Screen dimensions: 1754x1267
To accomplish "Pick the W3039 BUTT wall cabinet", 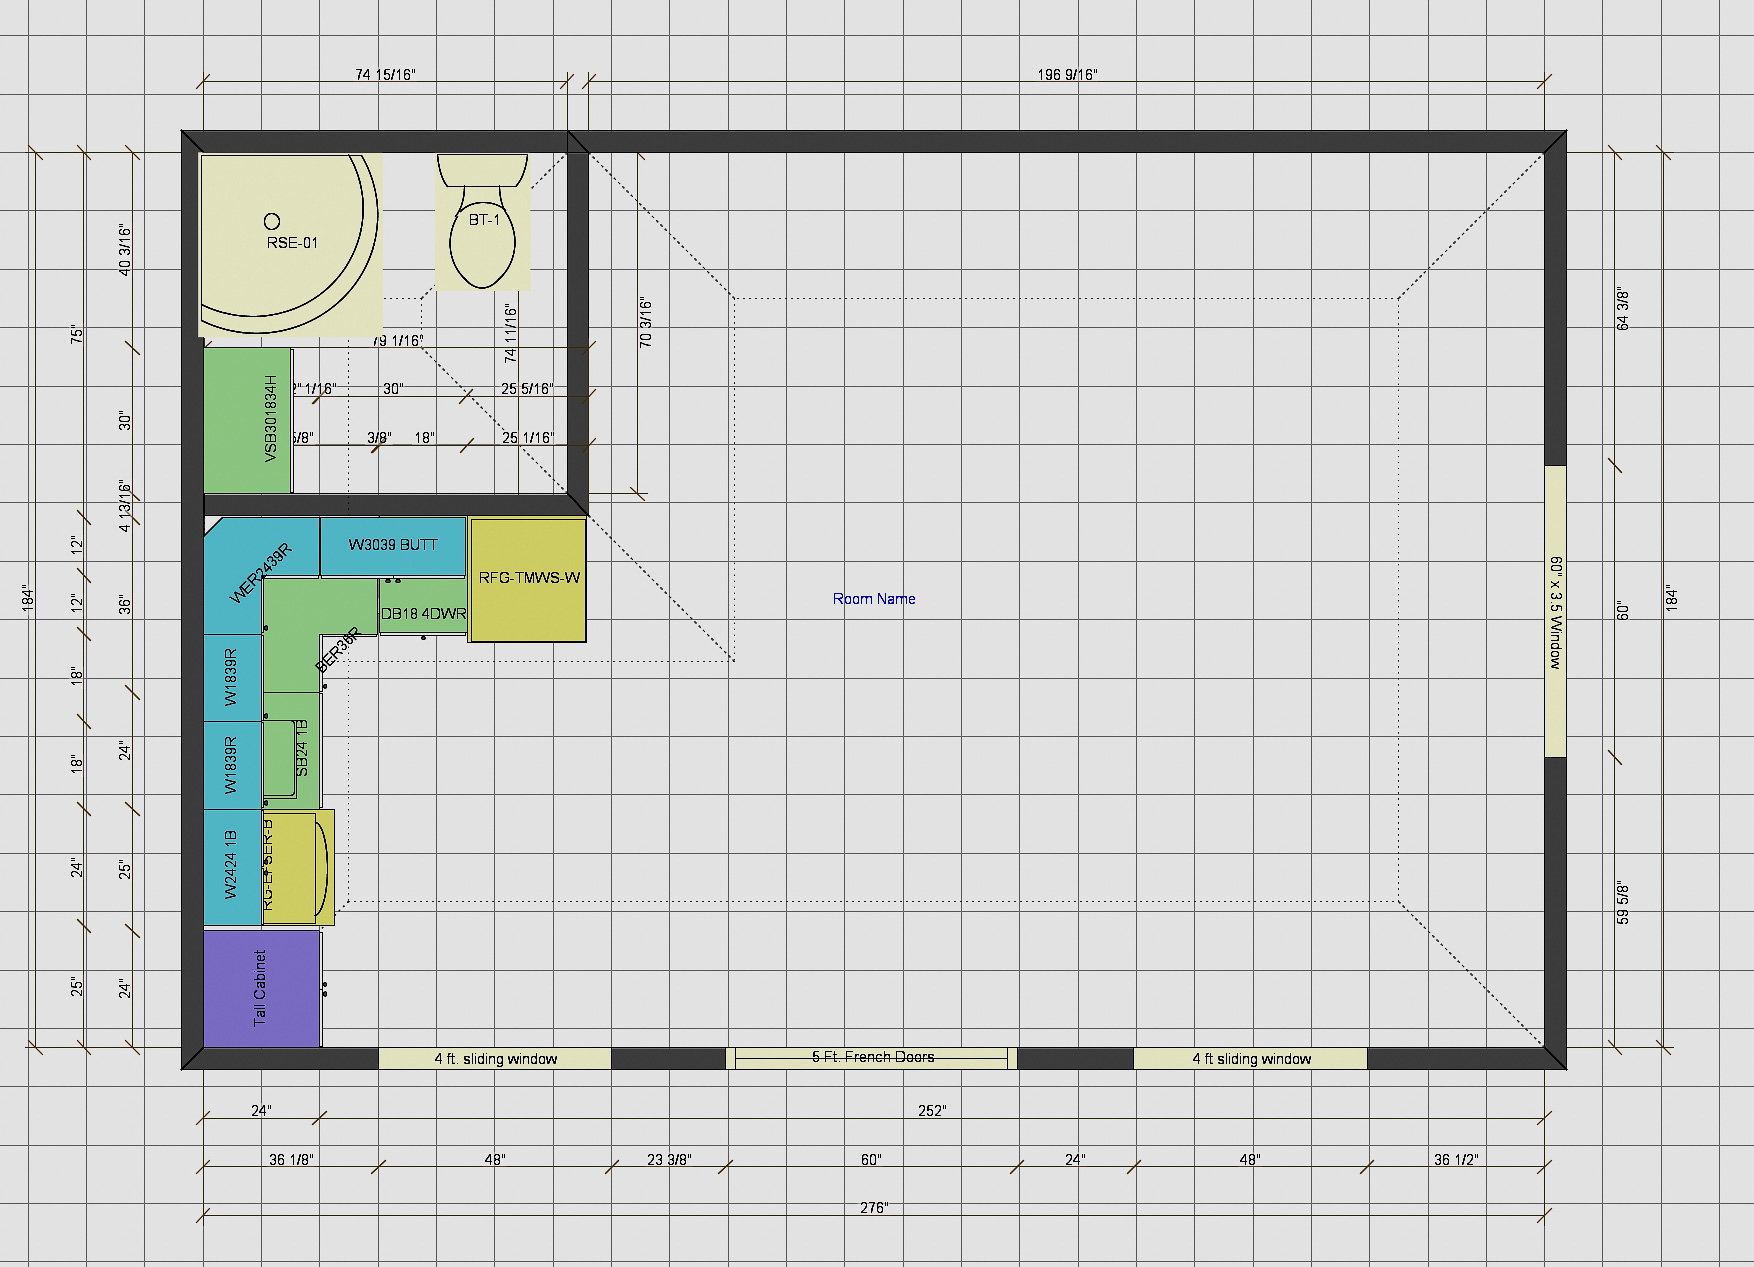I will (393, 546).
